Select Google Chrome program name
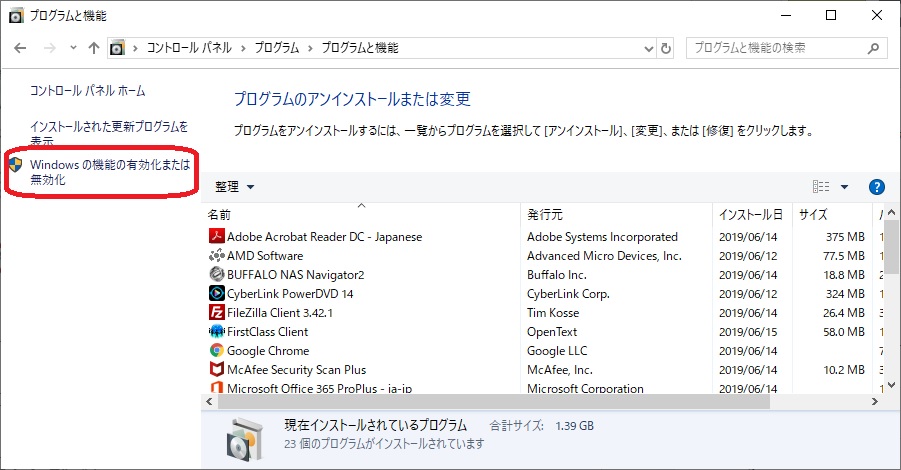901x470 pixels. pos(268,350)
